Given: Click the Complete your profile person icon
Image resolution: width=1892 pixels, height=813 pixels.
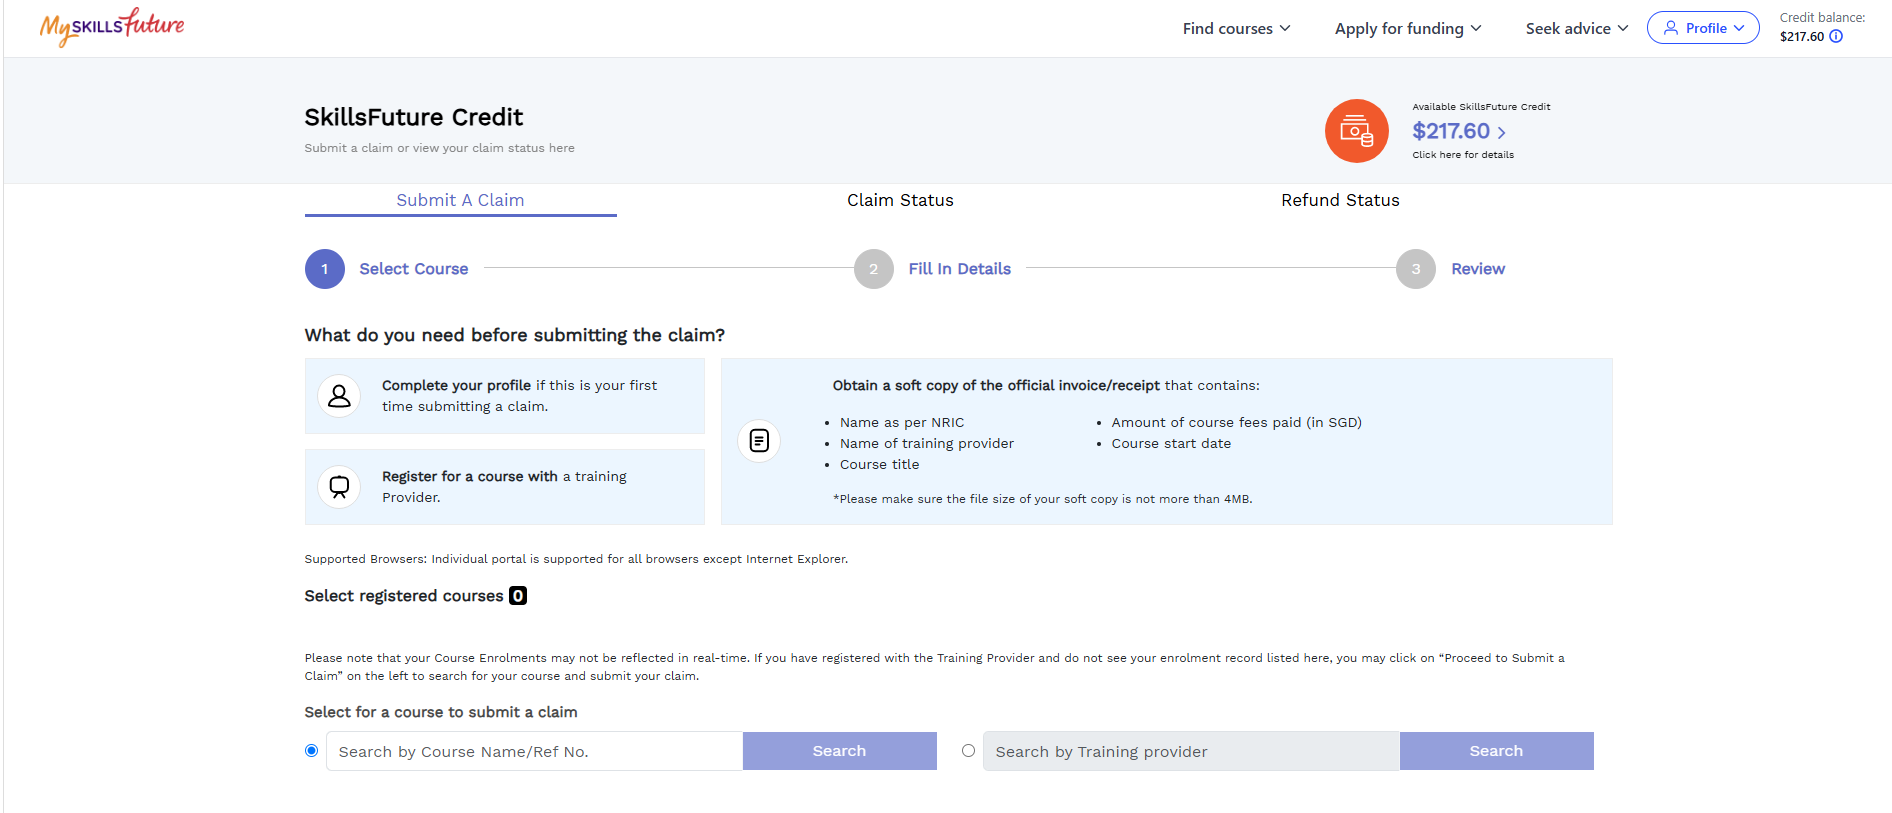Looking at the screenshot, I should coord(339,396).
